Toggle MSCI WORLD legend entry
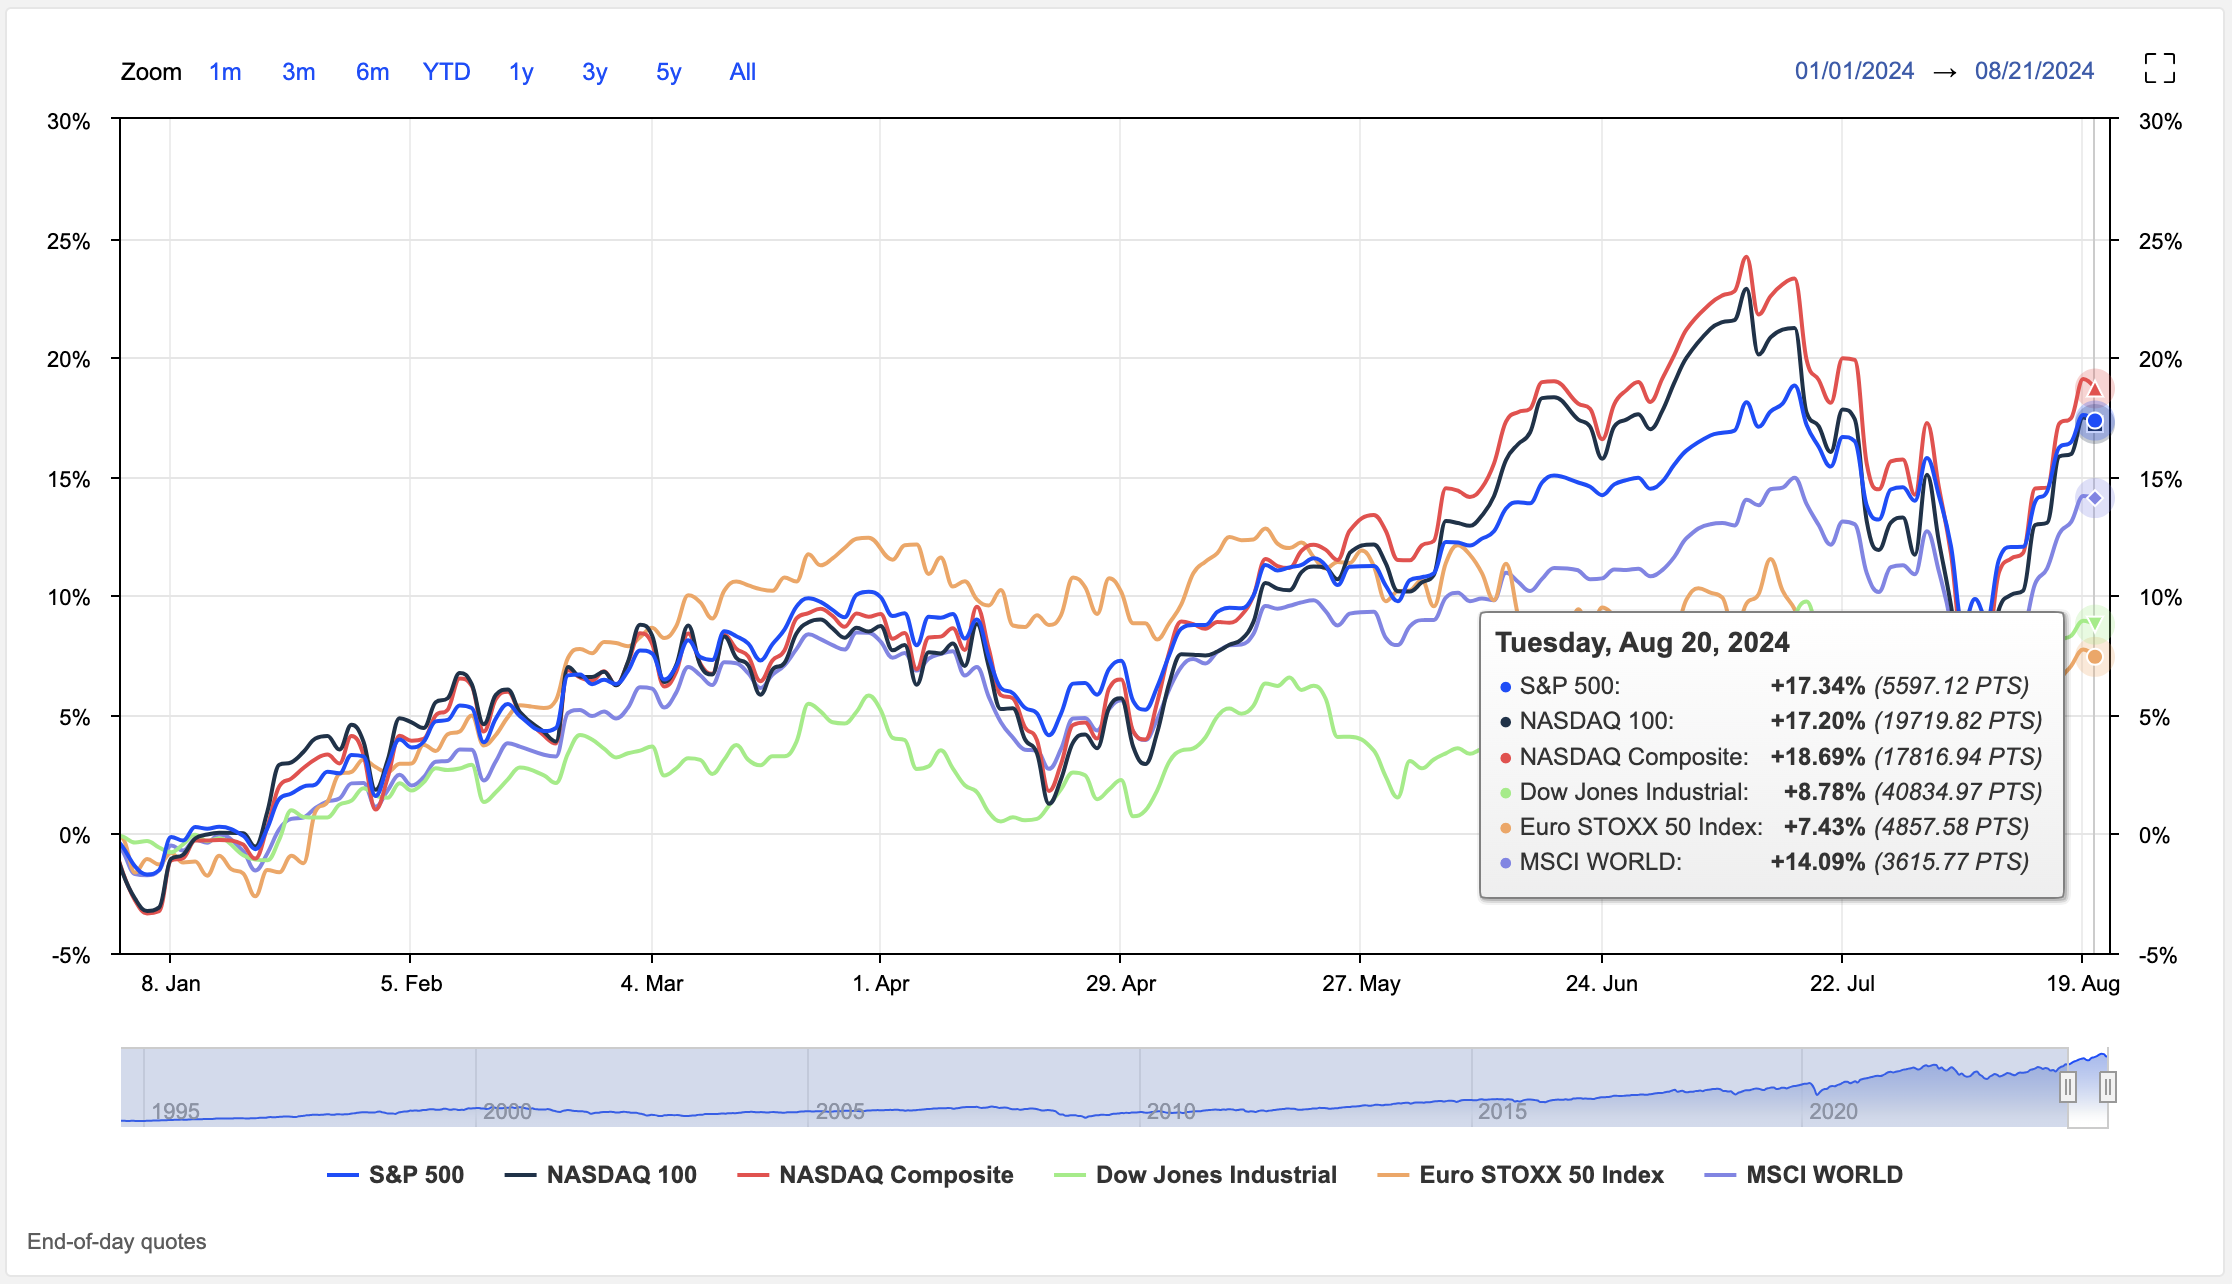The width and height of the screenshot is (2232, 1284). pos(1823,1175)
